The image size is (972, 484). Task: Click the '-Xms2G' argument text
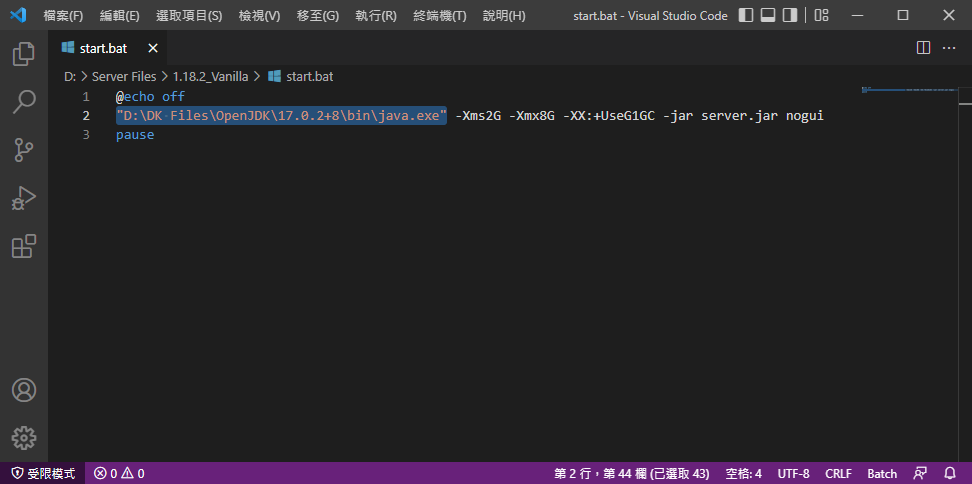(478, 116)
